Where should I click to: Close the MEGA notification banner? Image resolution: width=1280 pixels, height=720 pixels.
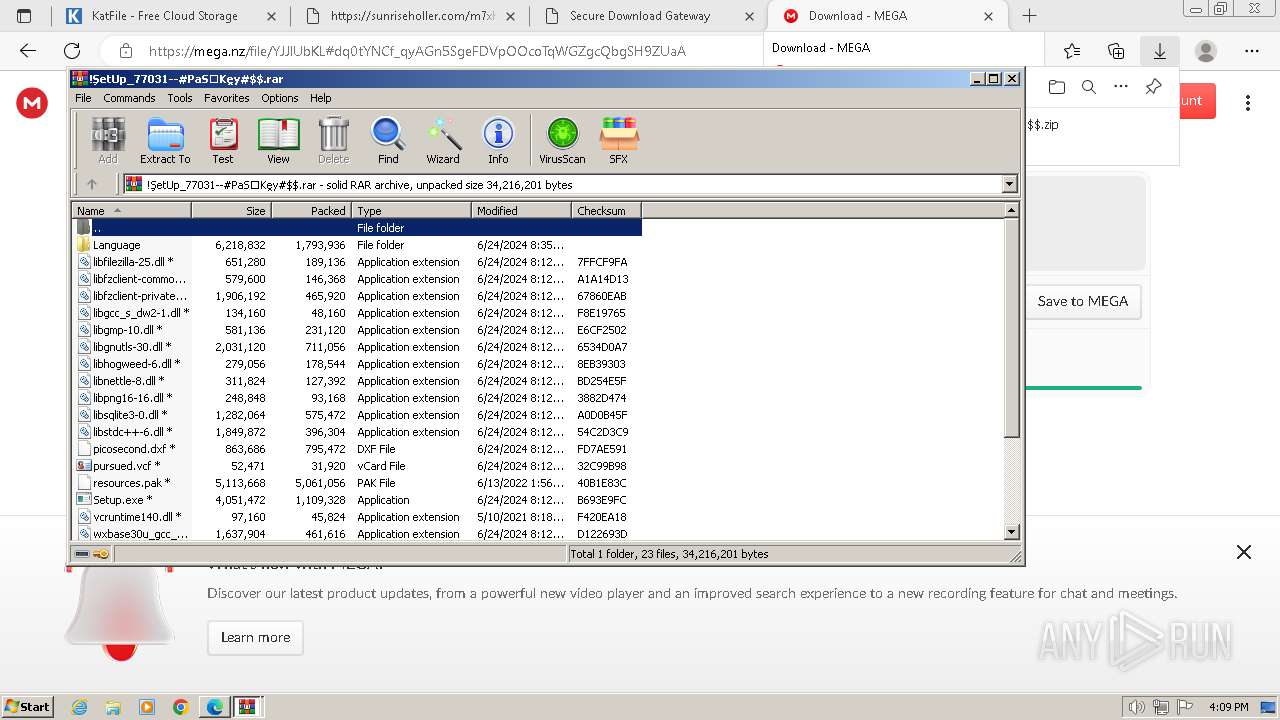(x=1243, y=552)
